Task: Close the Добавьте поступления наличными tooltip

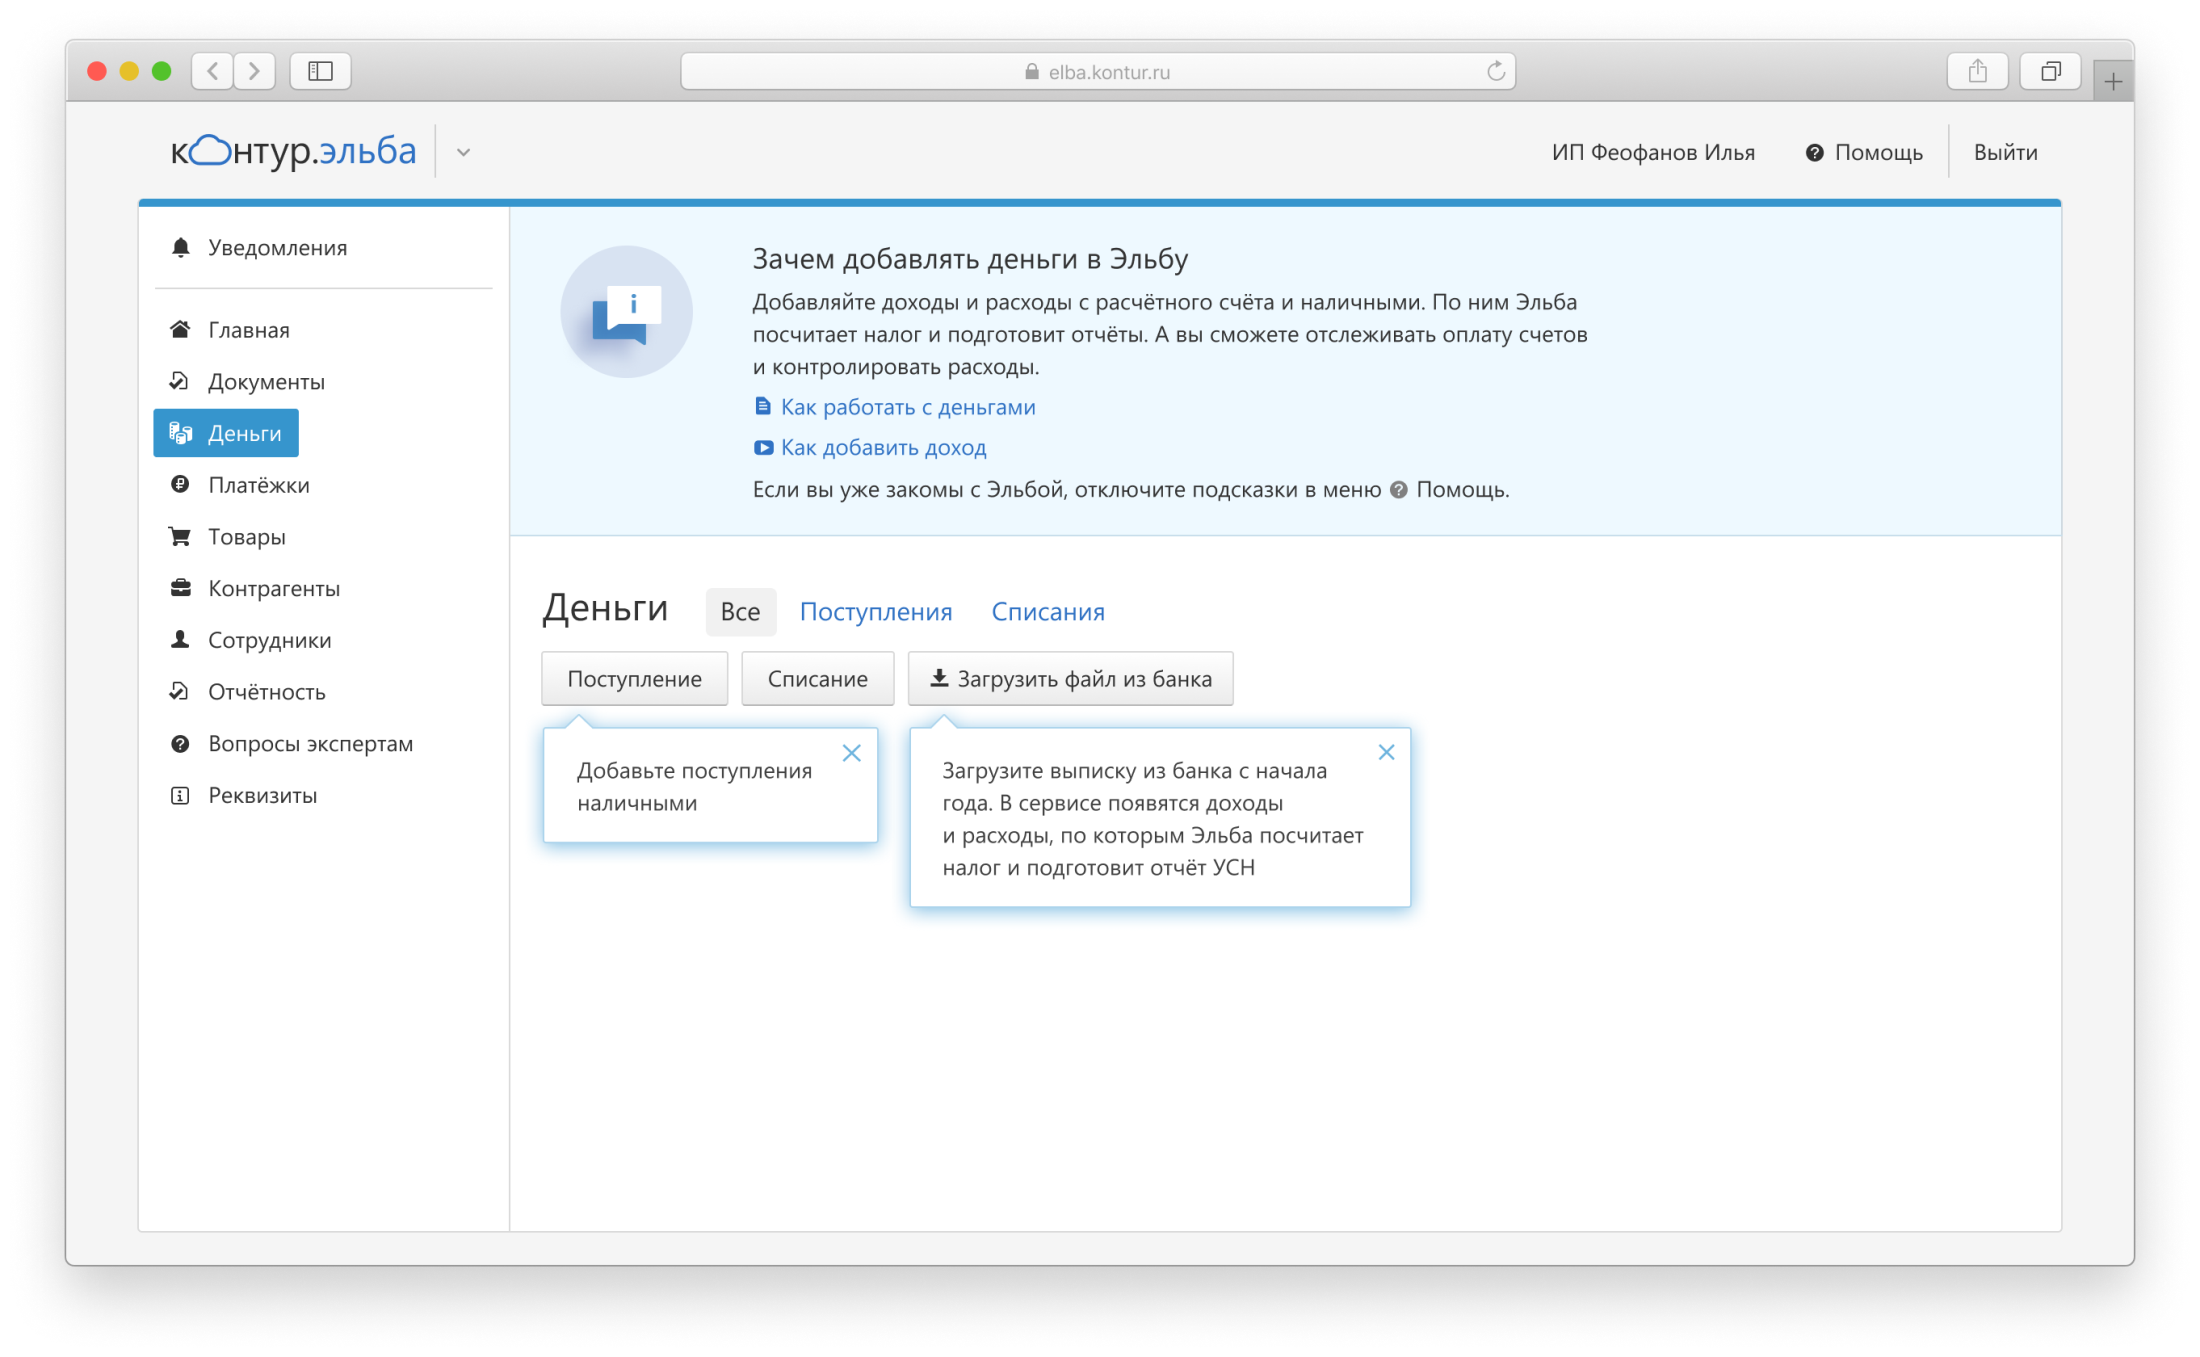Action: coord(851,753)
